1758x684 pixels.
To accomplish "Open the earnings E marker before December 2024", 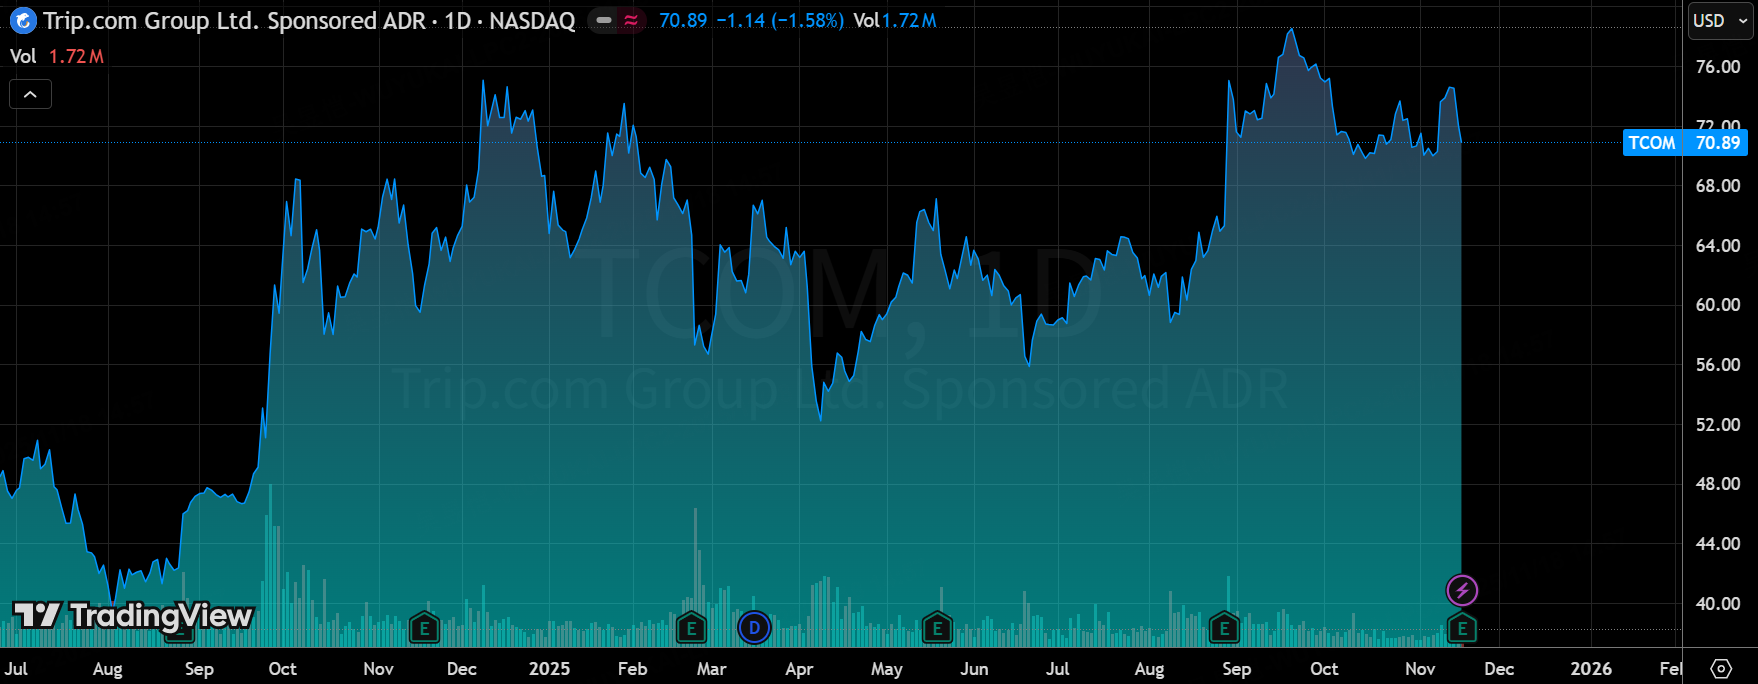I will (x=425, y=629).
